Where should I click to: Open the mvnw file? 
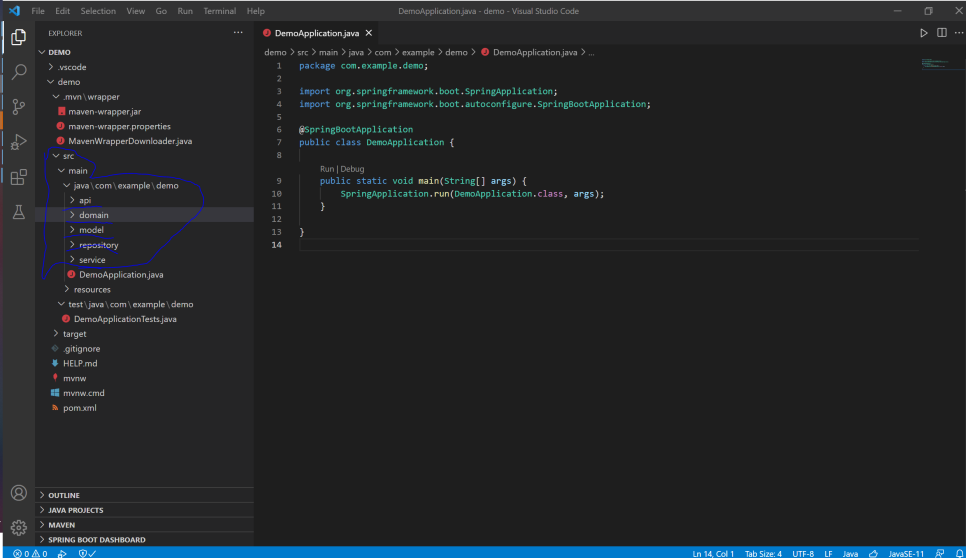[x=75, y=378]
